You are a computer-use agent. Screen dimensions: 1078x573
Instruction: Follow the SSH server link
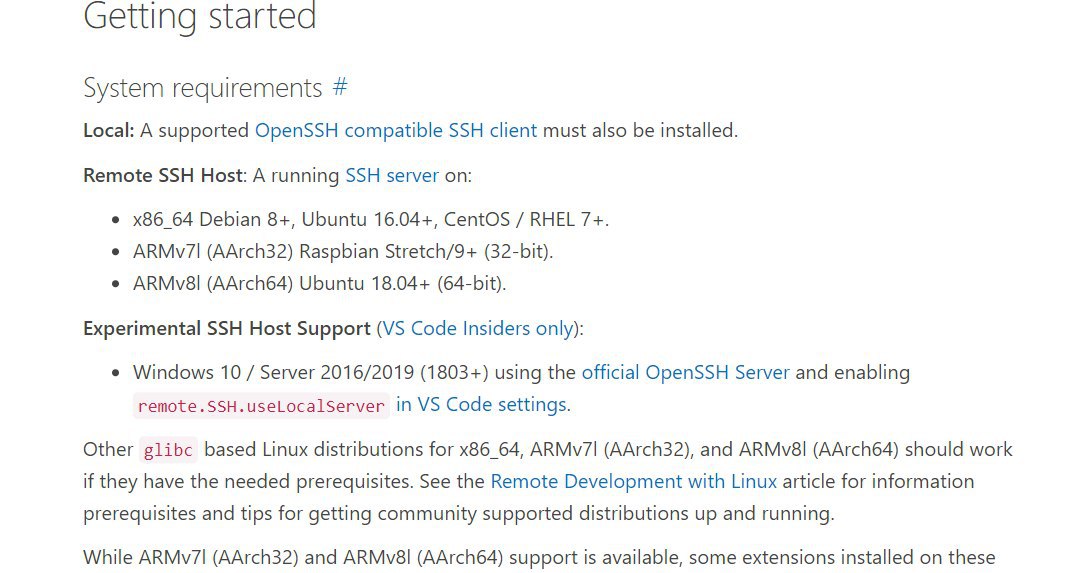[x=392, y=175]
